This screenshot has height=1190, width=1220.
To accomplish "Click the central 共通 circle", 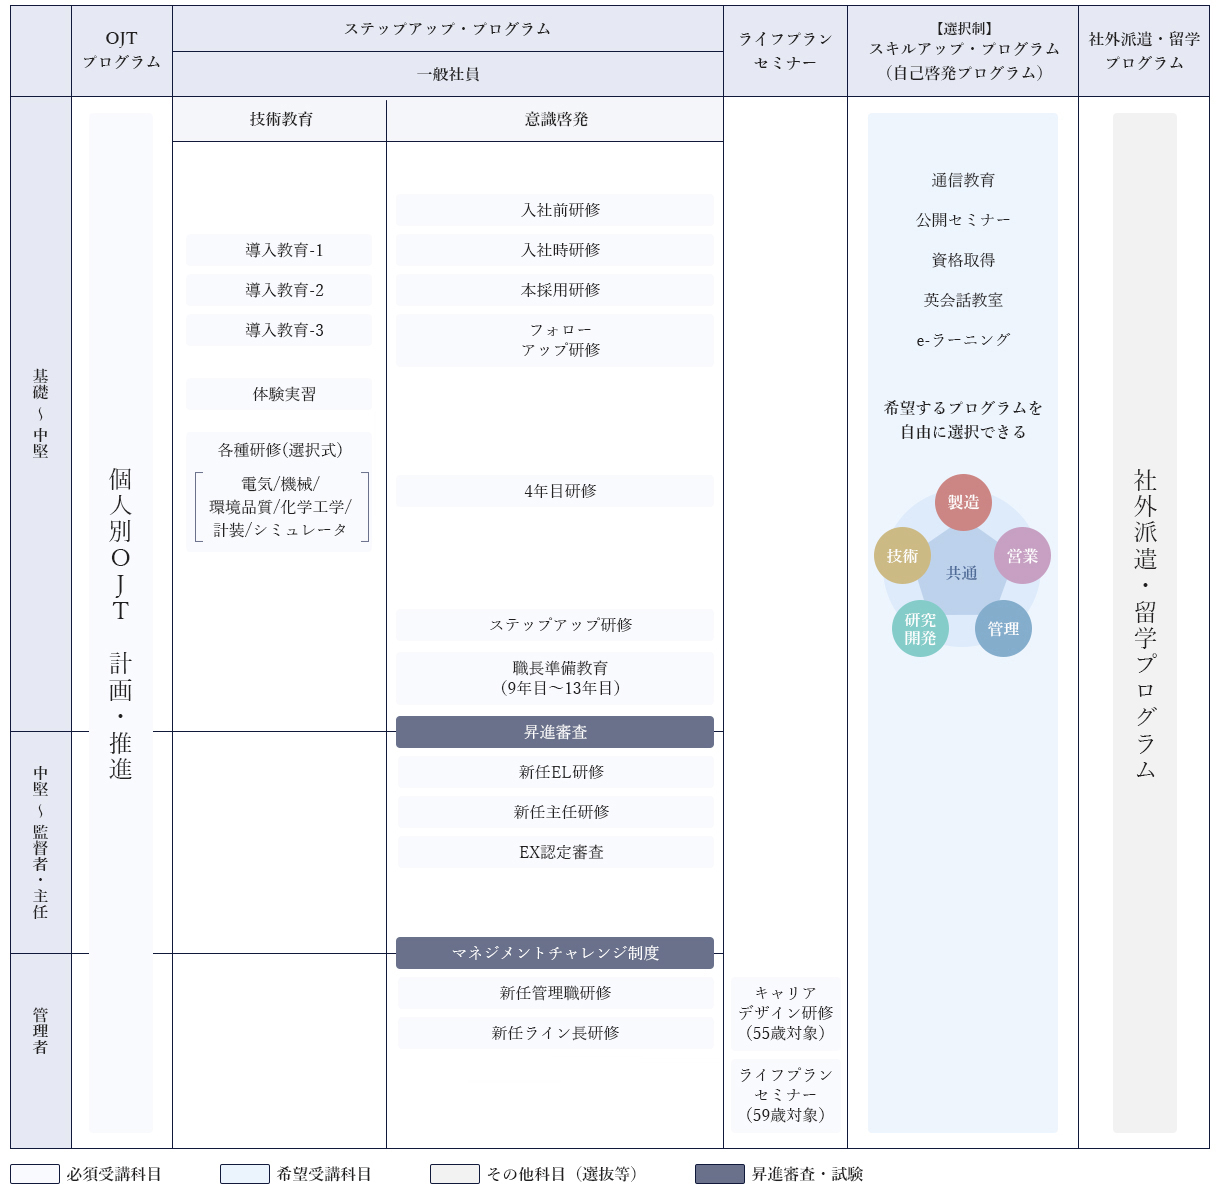I will [x=963, y=570].
